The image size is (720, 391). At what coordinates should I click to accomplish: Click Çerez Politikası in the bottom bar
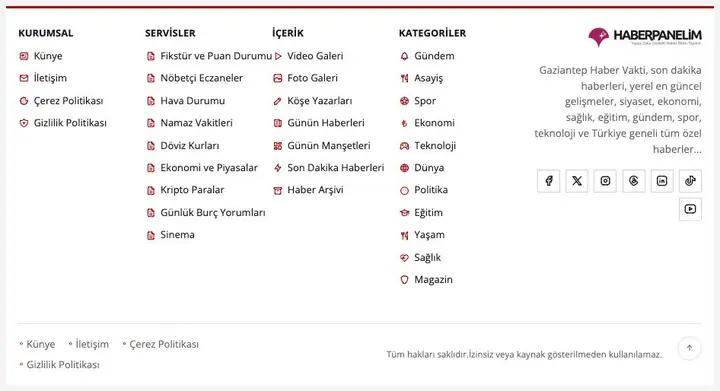click(164, 344)
